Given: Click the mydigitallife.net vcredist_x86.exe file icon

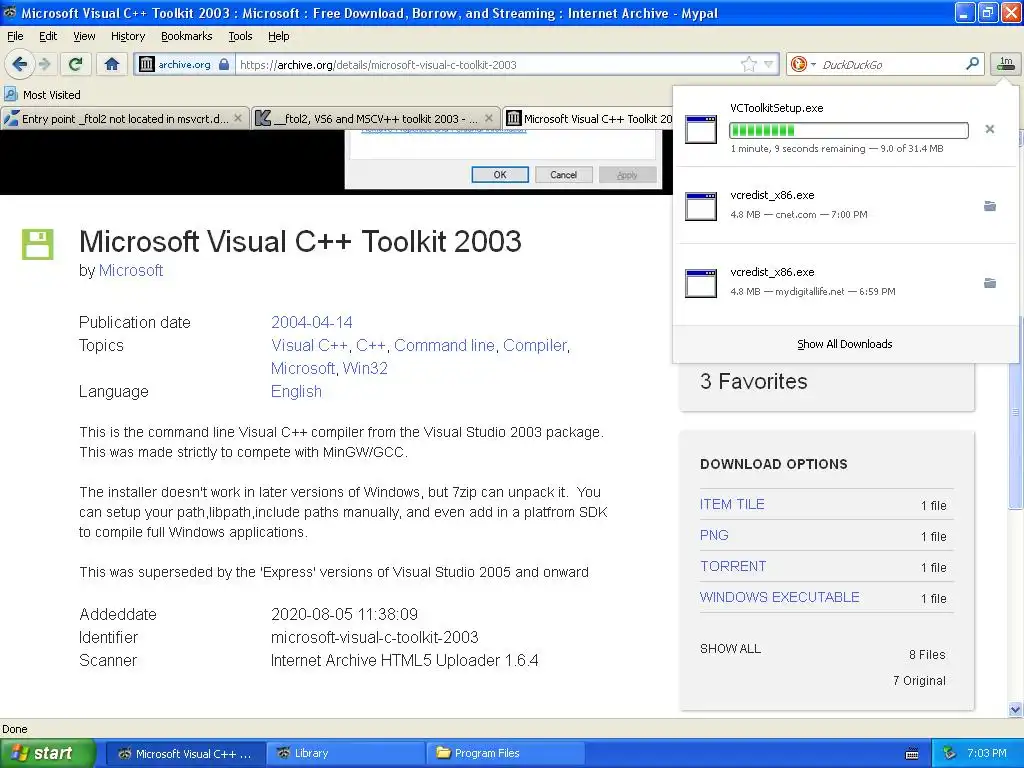Looking at the screenshot, I should pos(701,283).
